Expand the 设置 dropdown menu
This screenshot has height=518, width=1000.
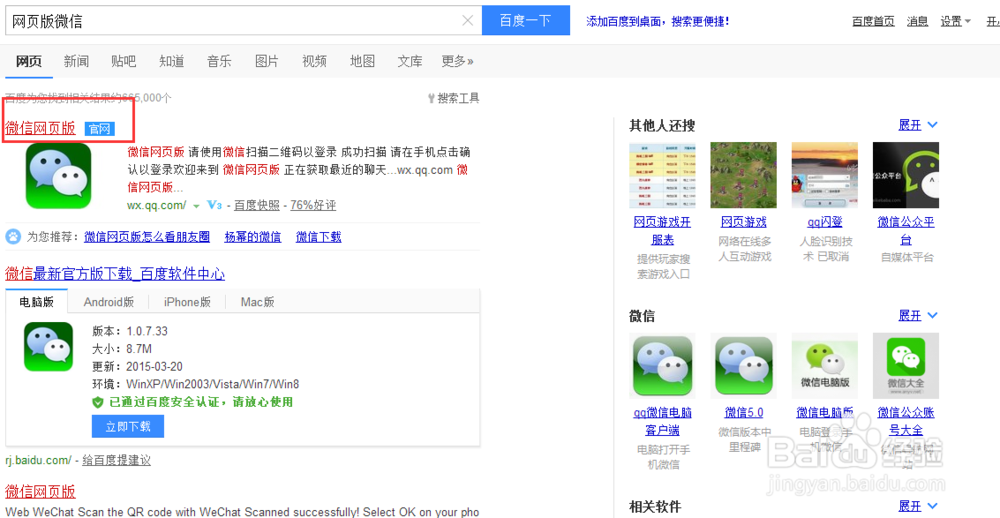[955, 21]
